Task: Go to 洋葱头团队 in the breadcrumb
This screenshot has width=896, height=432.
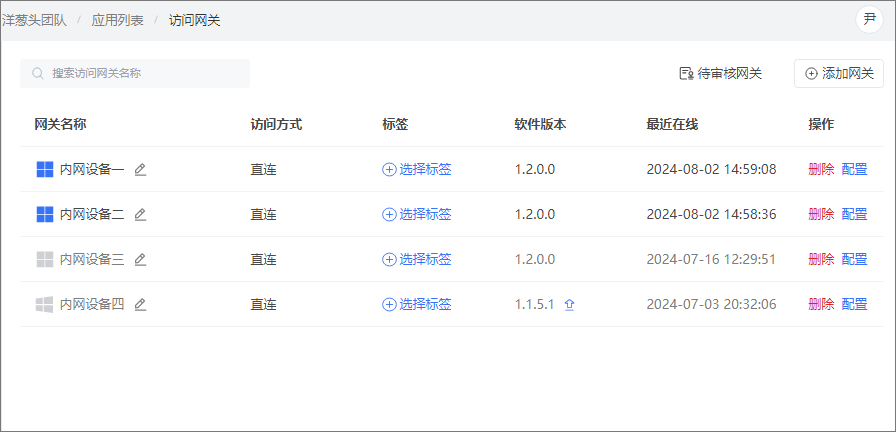Action: click(x=34, y=21)
